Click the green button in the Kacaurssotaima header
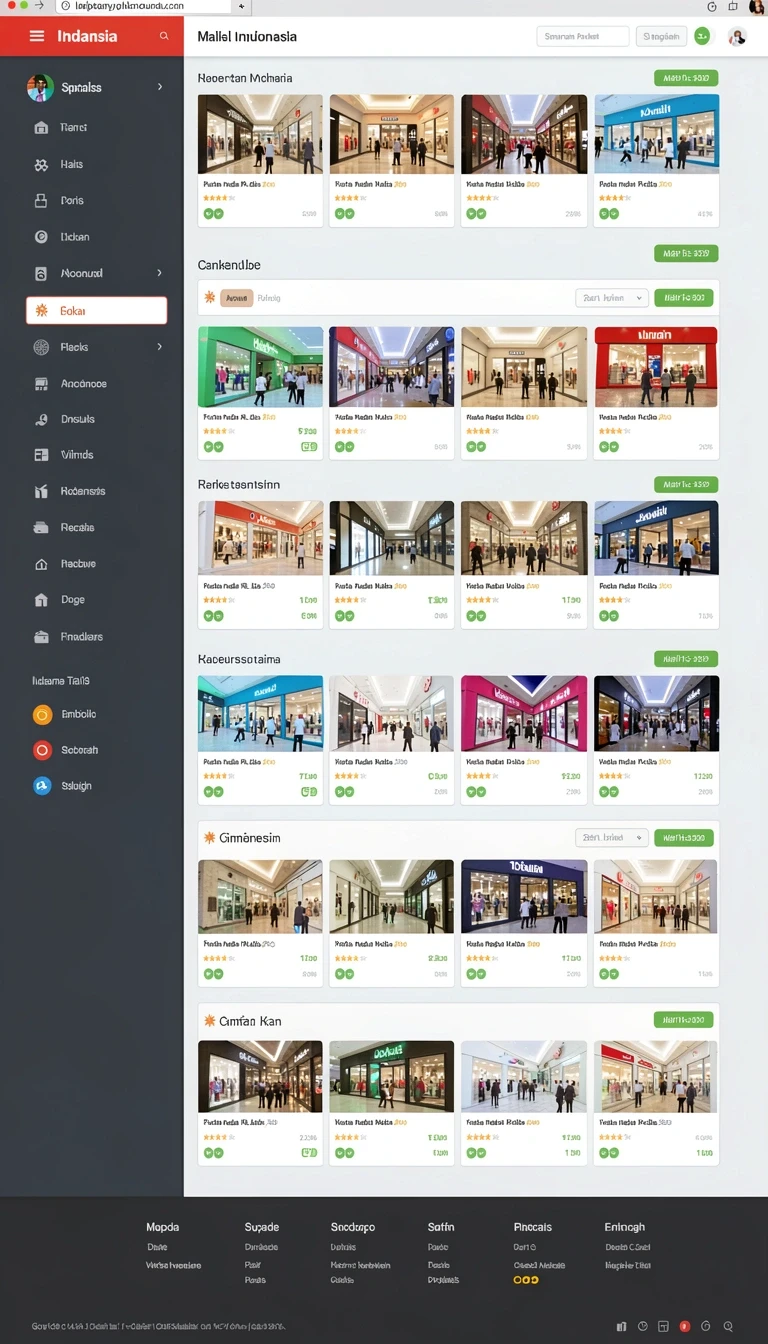 (x=686, y=659)
